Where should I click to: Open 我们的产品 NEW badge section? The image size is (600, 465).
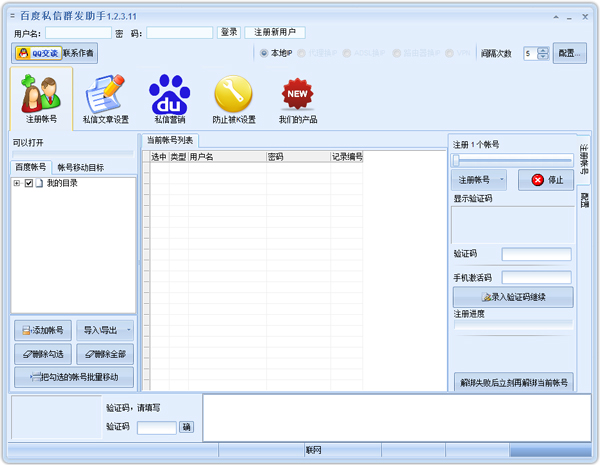(298, 99)
